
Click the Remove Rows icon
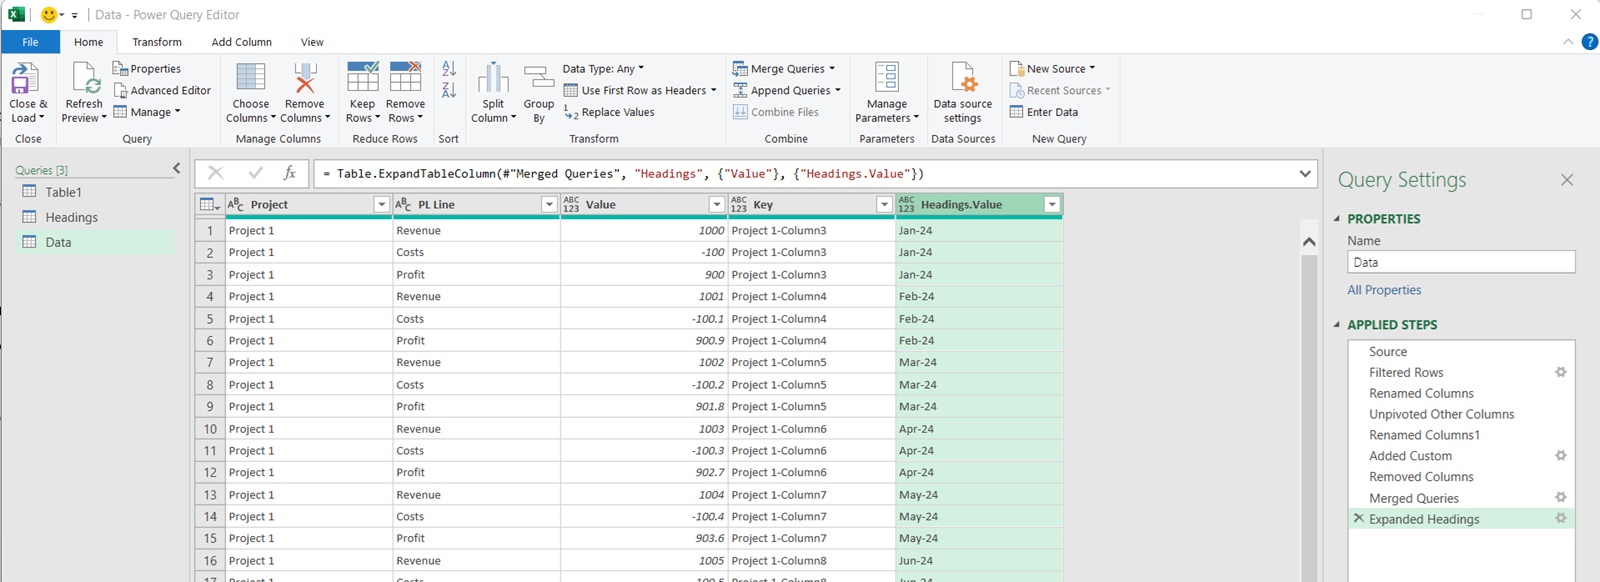click(405, 78)
